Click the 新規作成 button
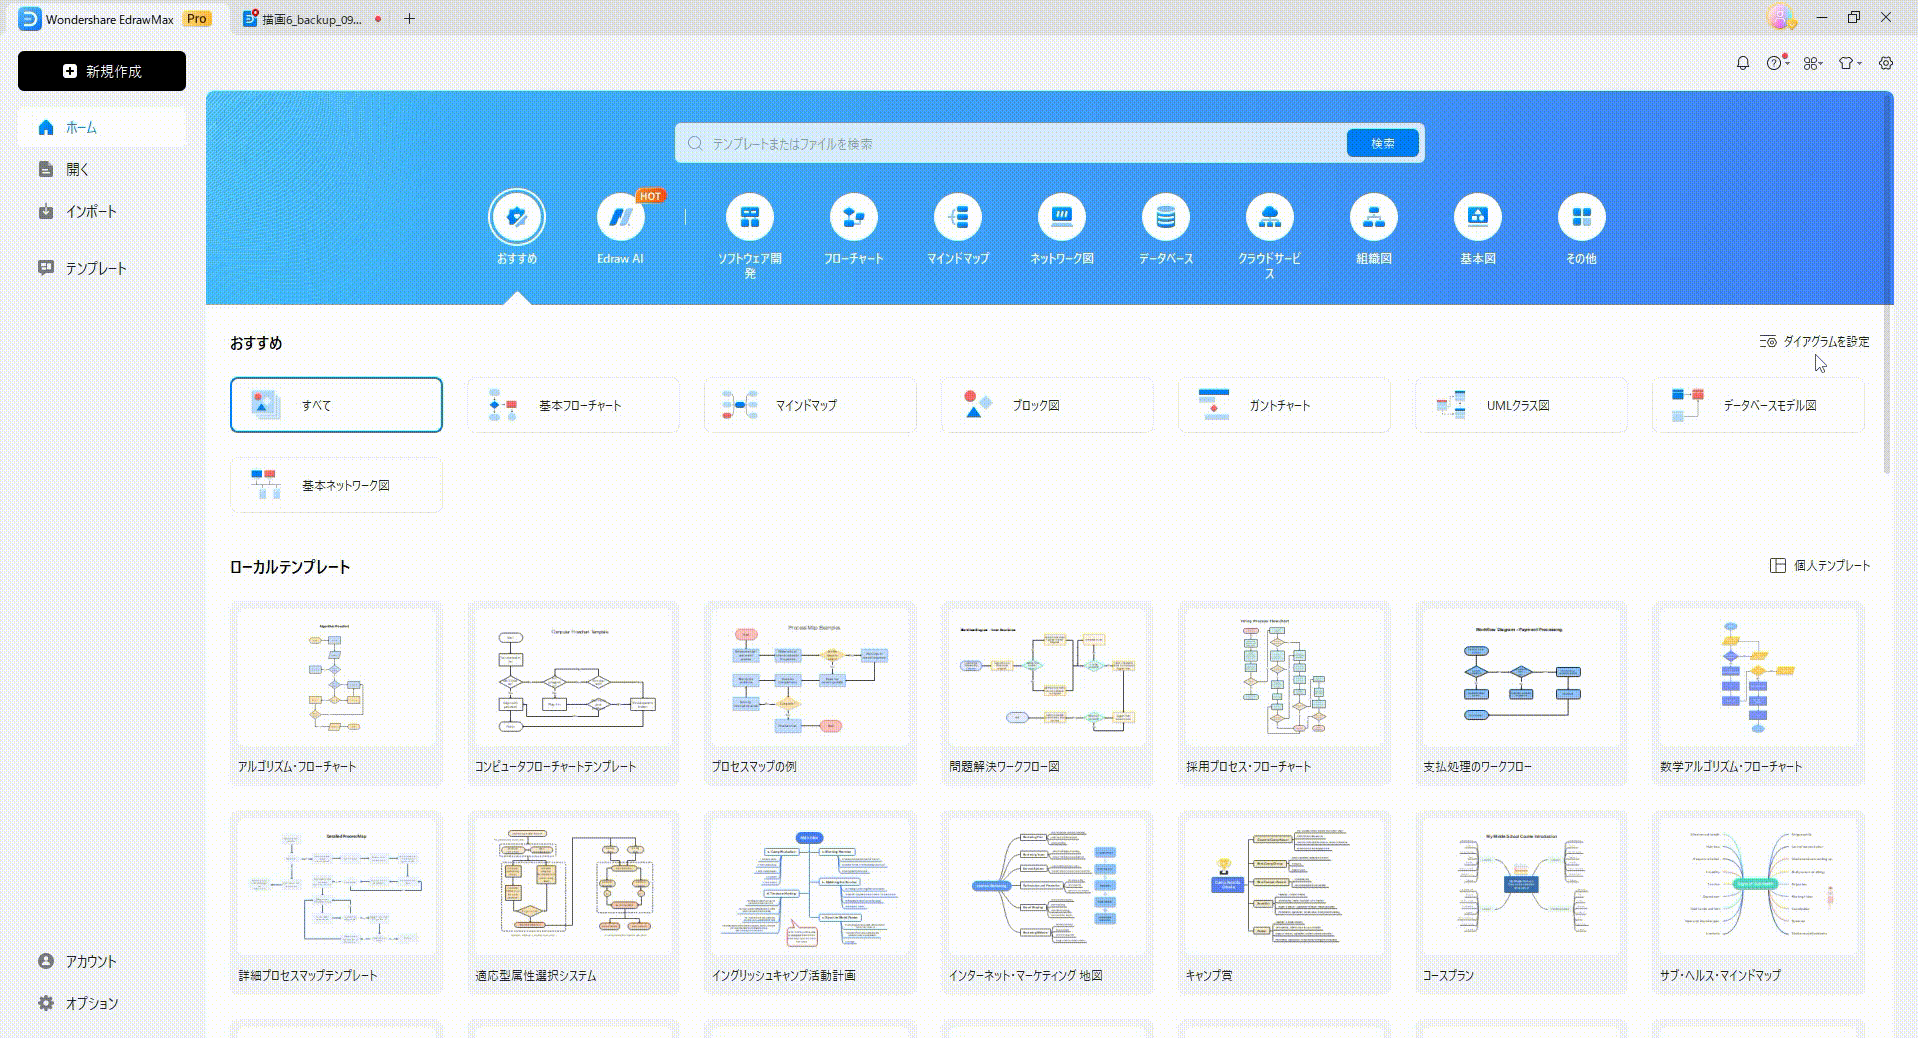 click(102, 71)
